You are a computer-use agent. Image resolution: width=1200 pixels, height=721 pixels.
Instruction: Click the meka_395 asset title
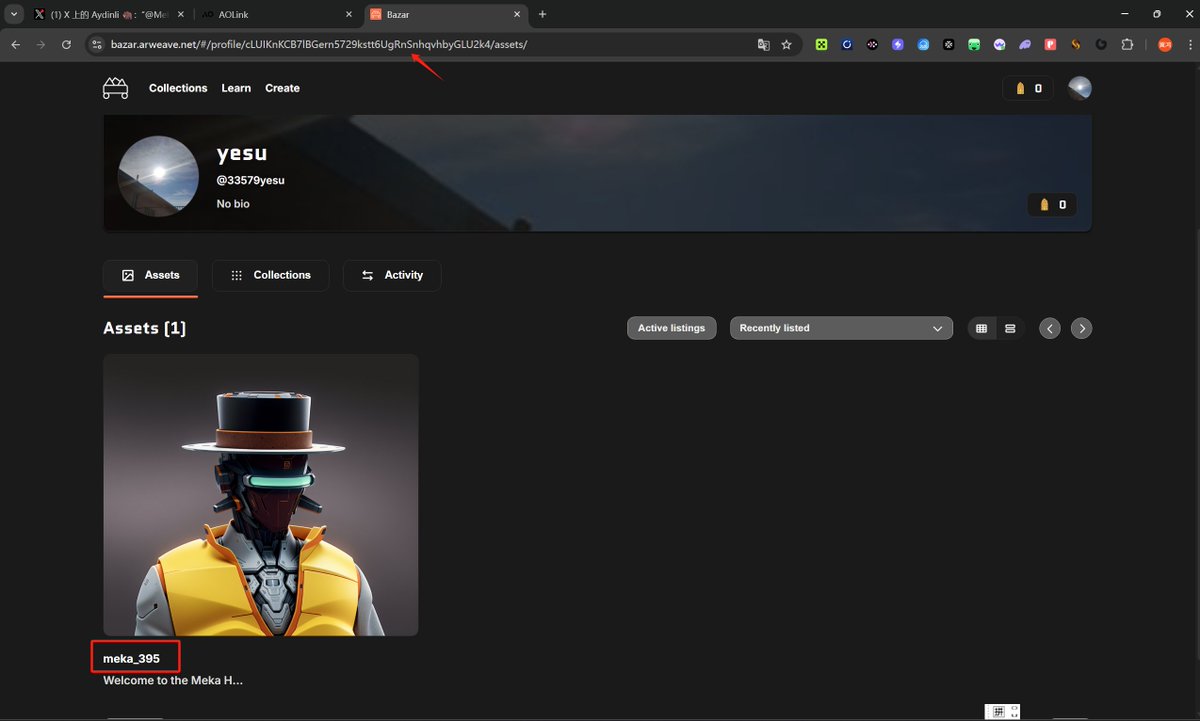[x=131, y=658]
